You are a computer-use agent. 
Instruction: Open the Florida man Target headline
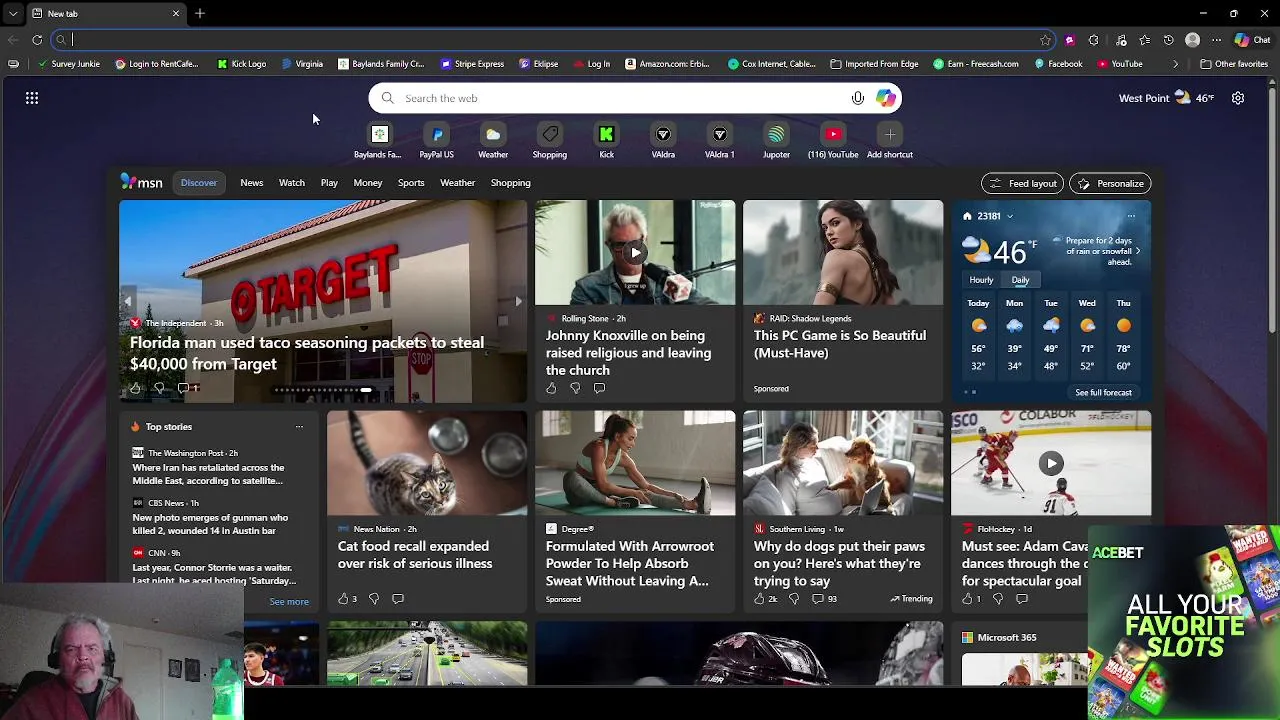[307, 353]
